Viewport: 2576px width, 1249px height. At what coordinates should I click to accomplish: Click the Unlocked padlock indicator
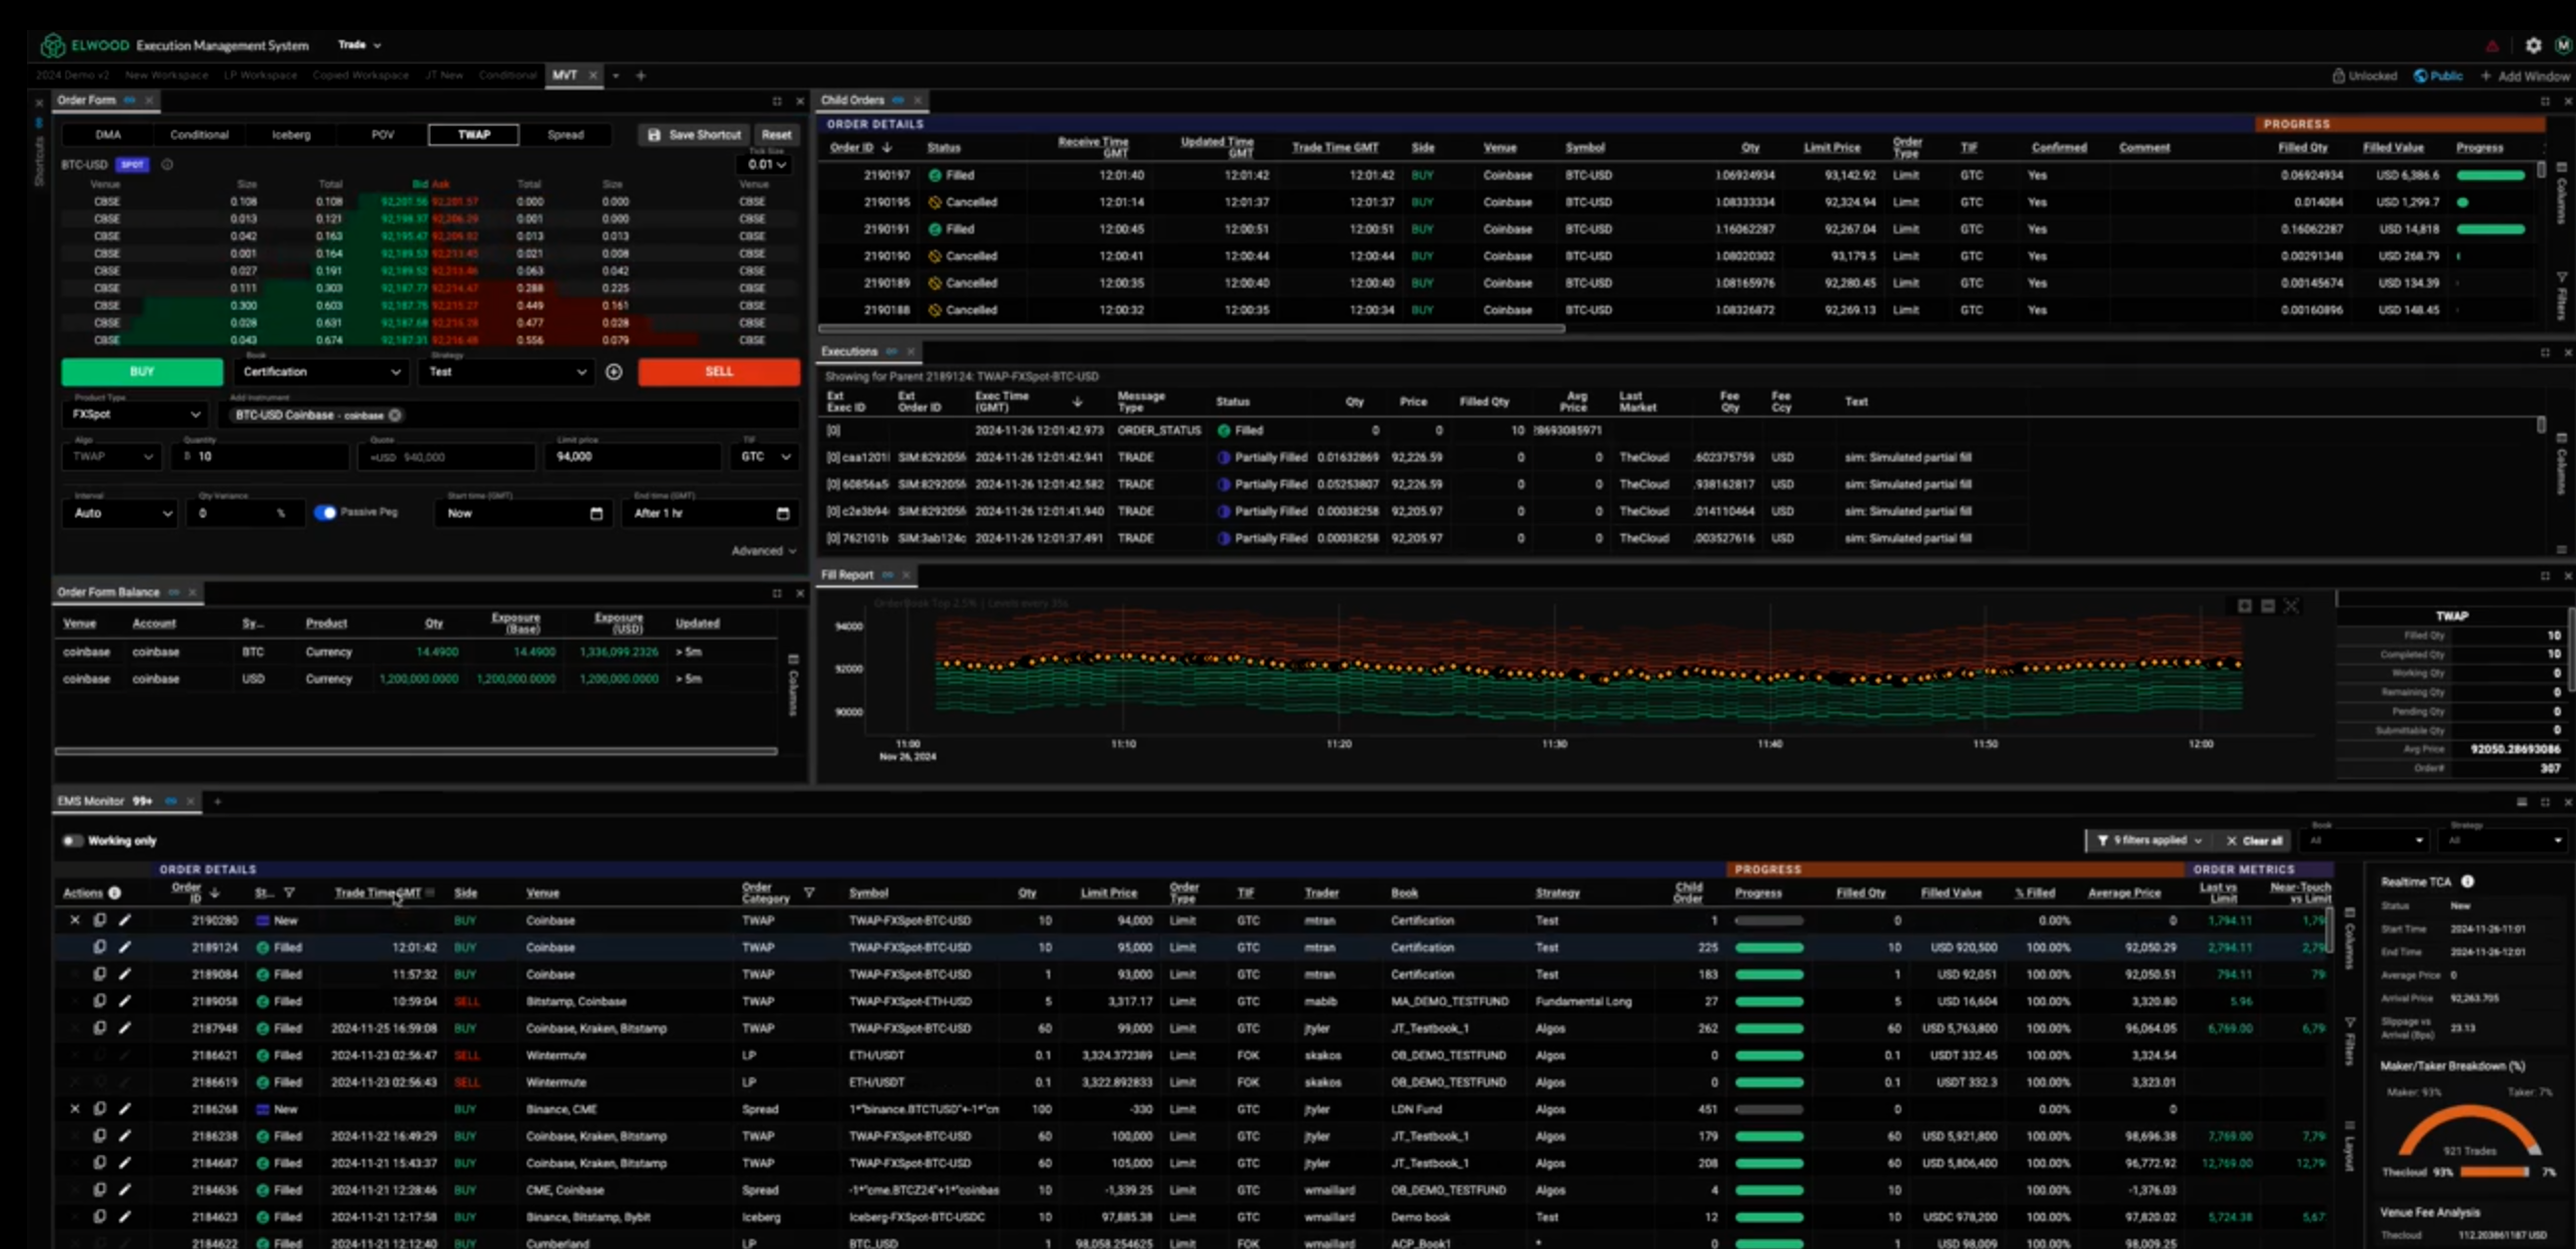[x=2365, y=76]
